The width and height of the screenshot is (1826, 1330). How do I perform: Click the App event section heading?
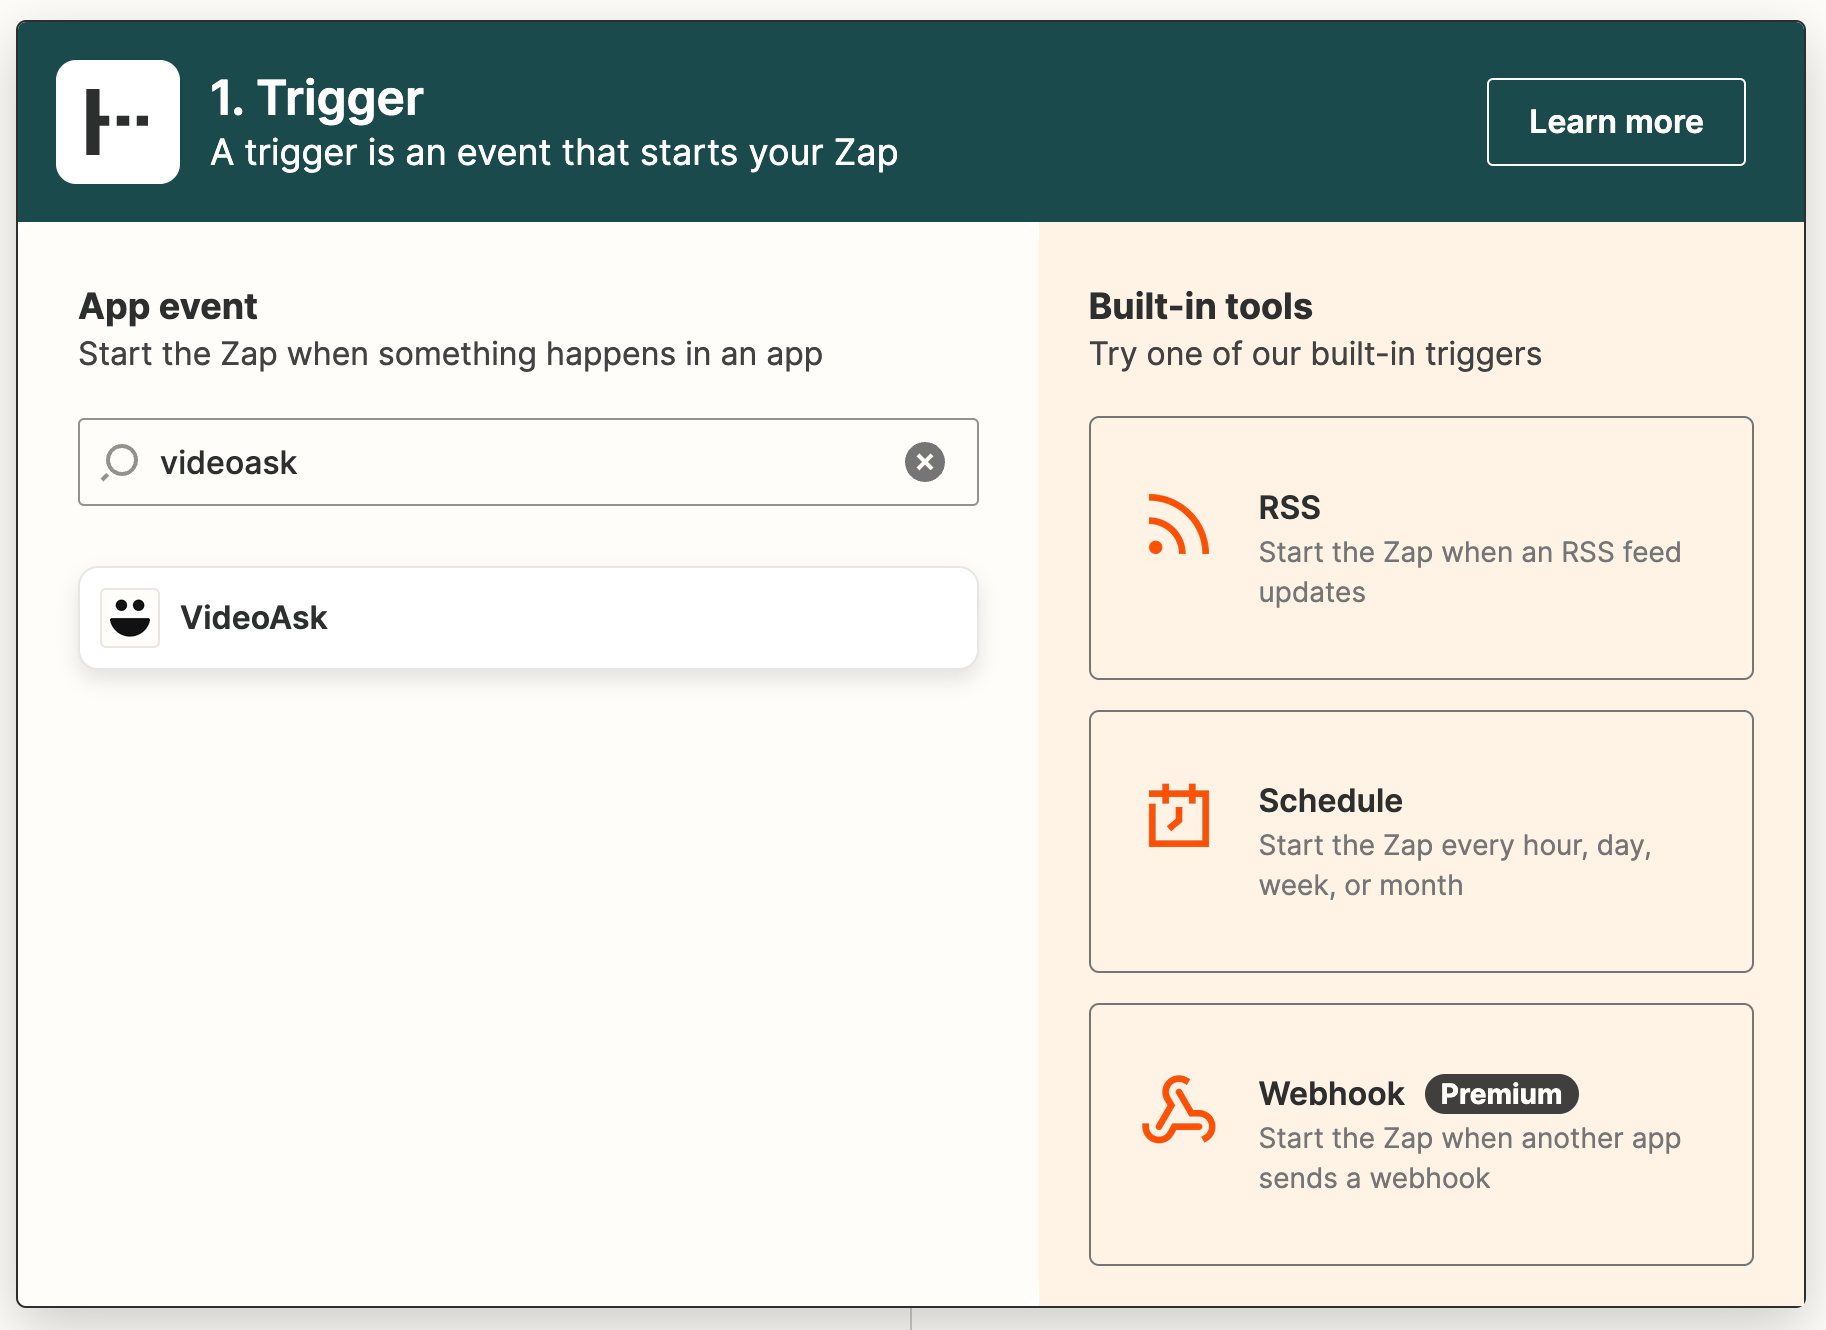click(x=168, y=306)
